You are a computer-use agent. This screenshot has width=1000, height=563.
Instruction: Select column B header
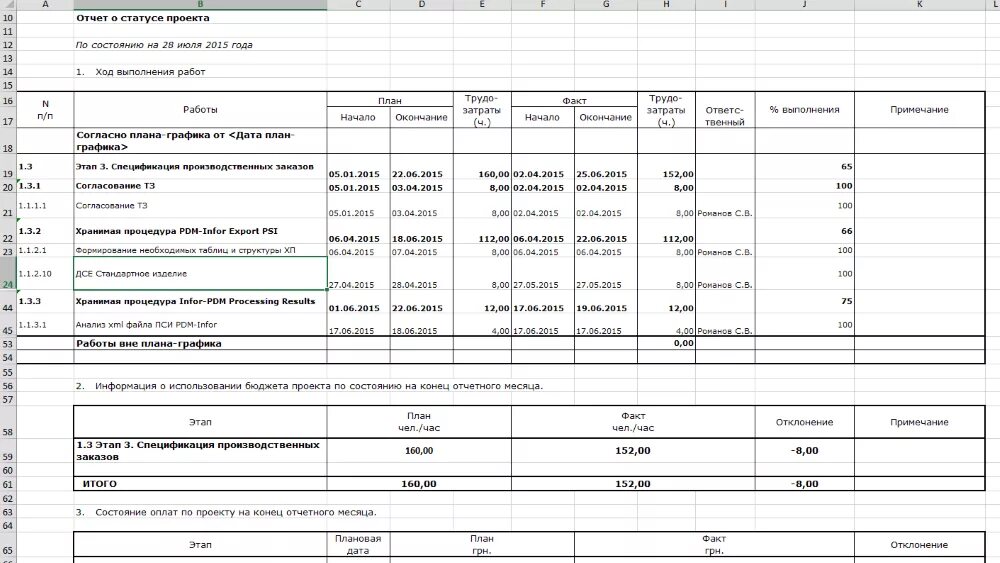point(200,4)
